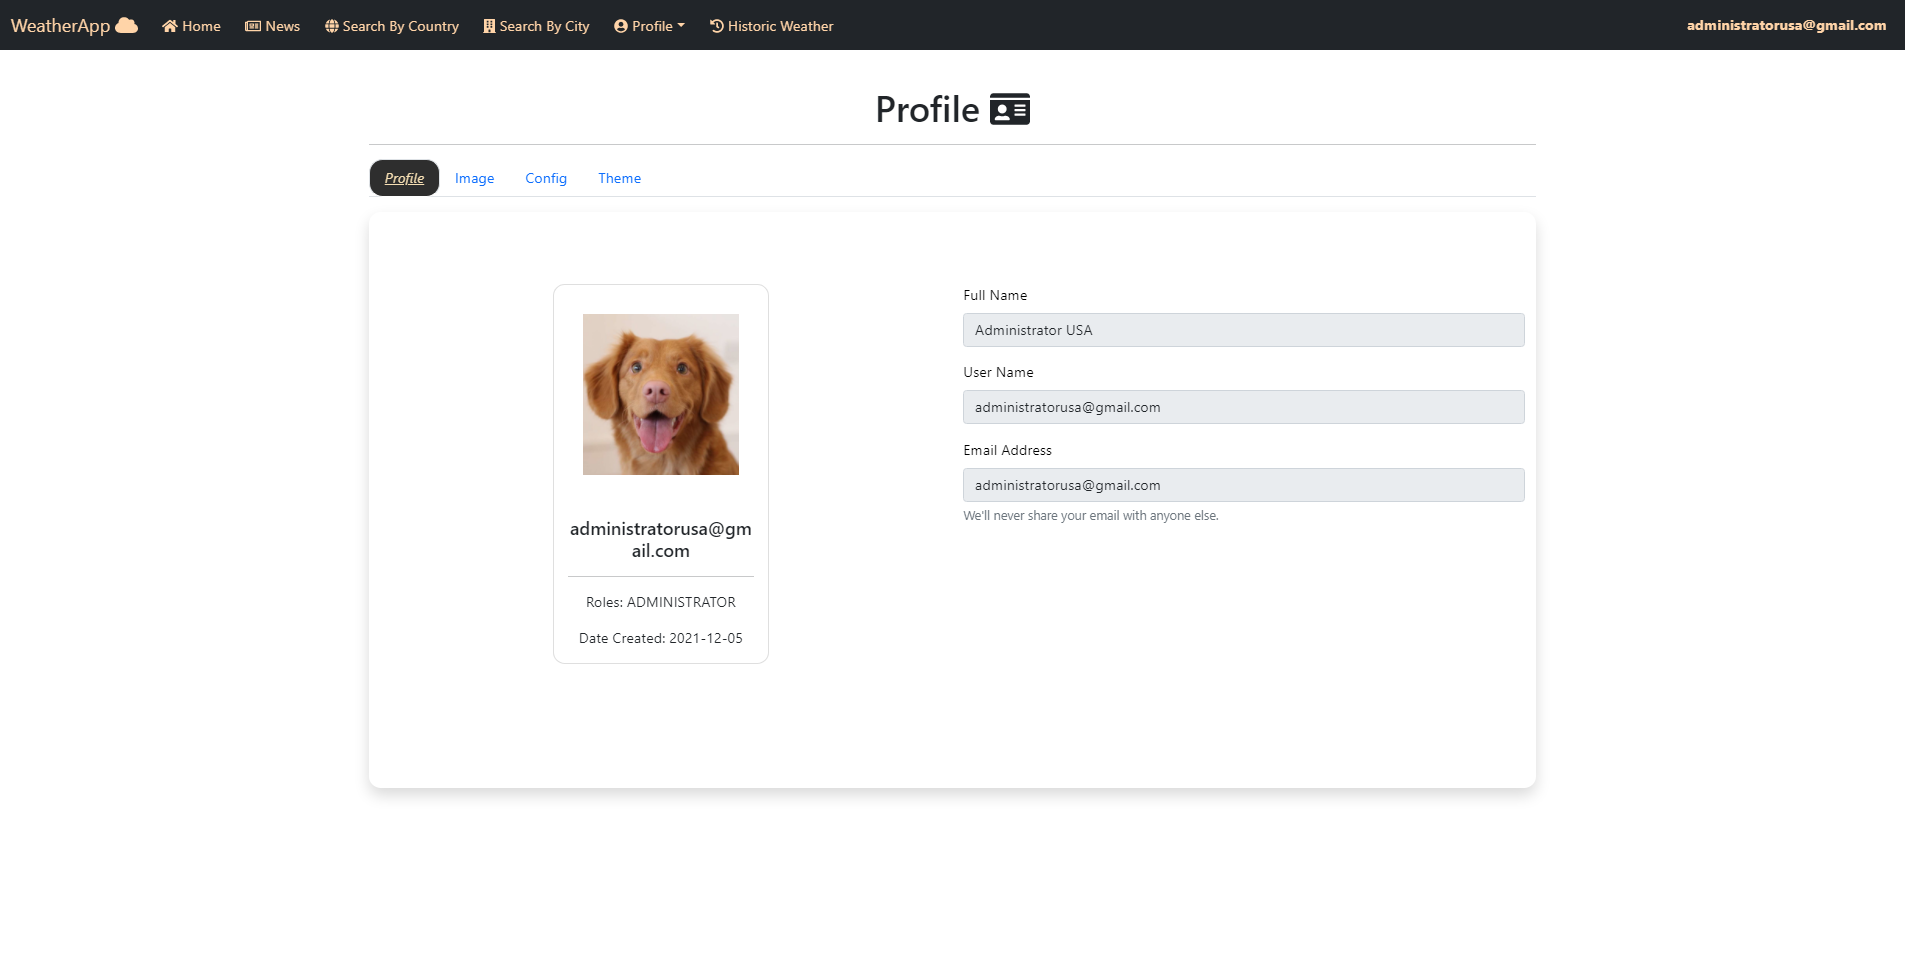Click the Full Name input field
This screenshot has width=1905, height=970.
(x=1243, y=330)
